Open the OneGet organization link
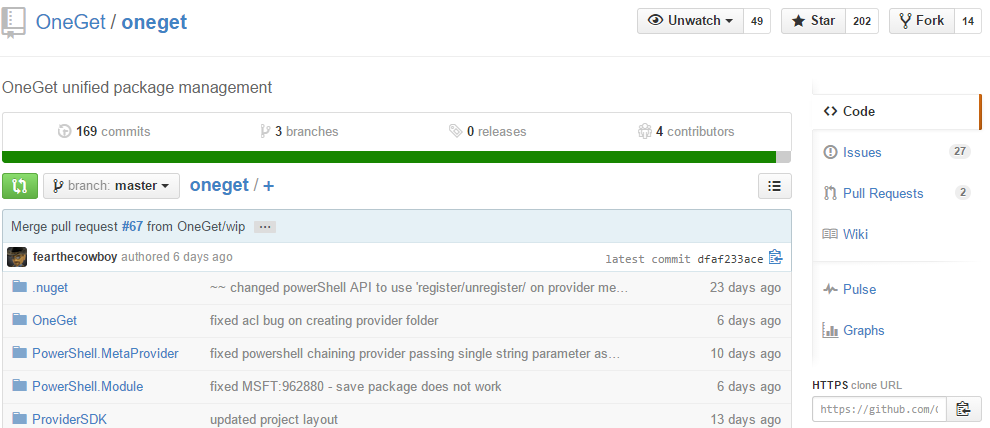 point(70,22)
